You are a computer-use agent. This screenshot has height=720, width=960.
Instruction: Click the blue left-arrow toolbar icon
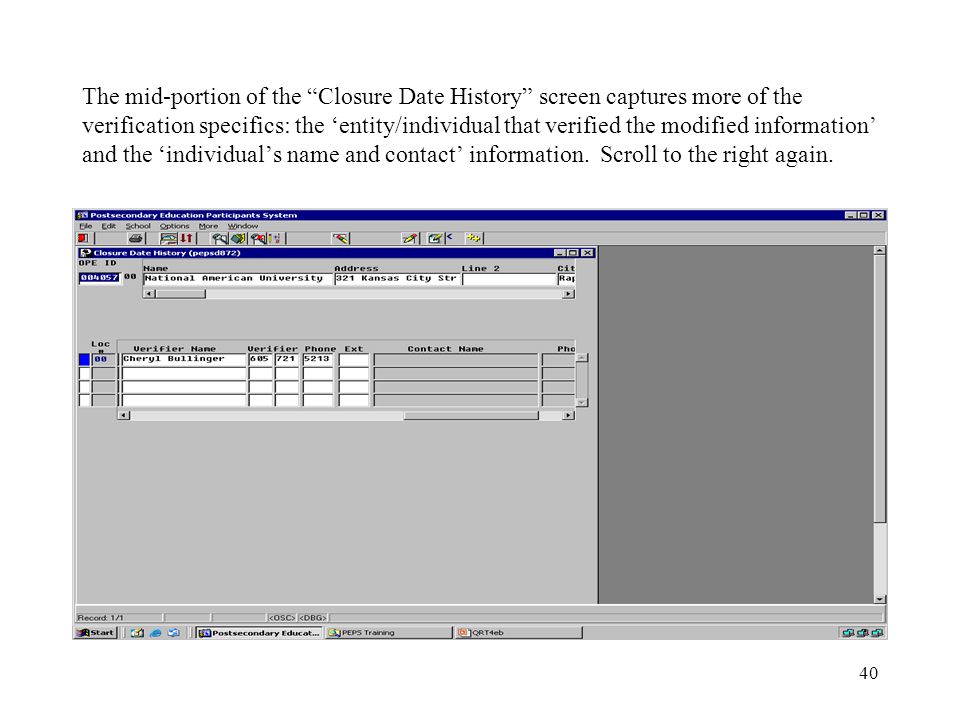(450, 237)
